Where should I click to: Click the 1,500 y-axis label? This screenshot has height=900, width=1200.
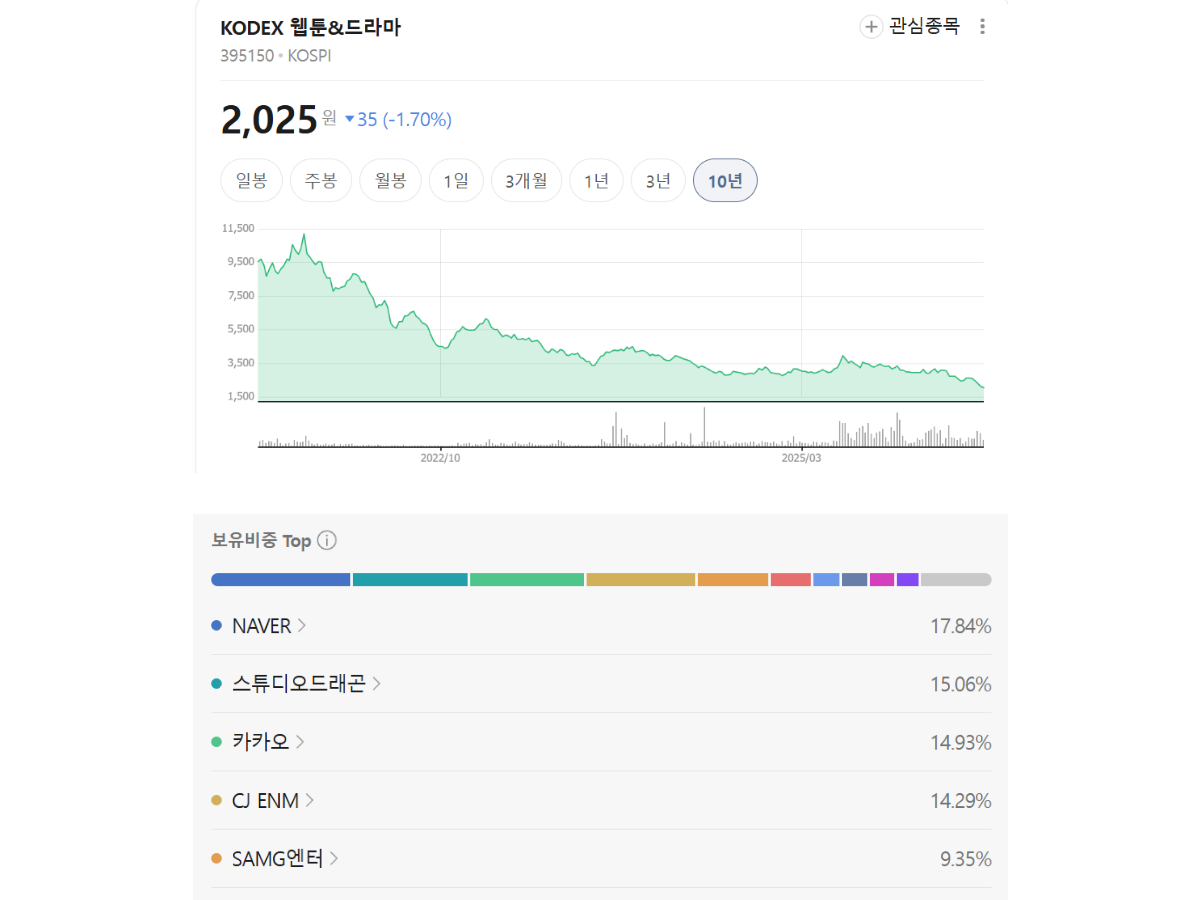(241, 396)
